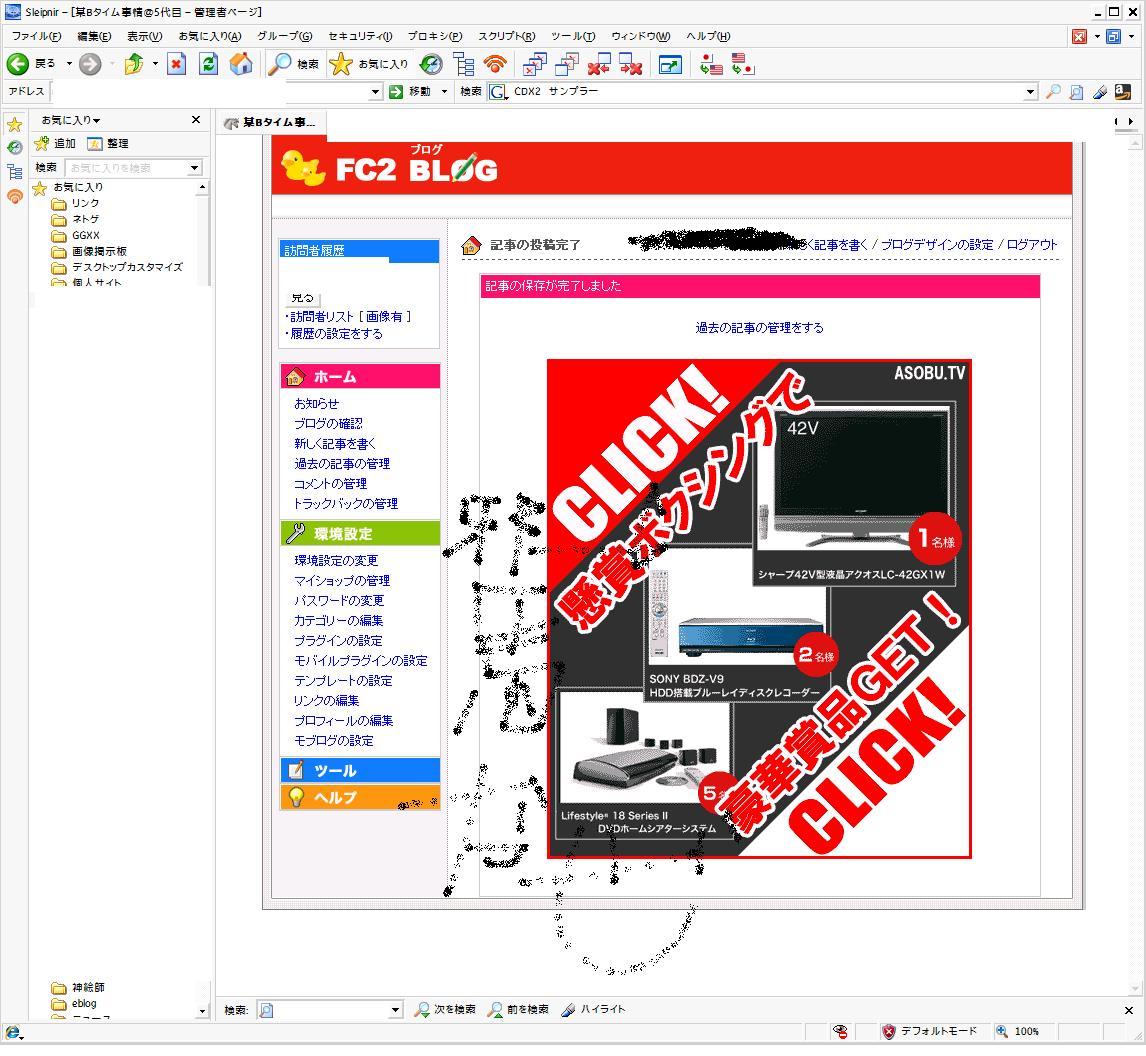Click the cascade windows icon

click(566, 64)
